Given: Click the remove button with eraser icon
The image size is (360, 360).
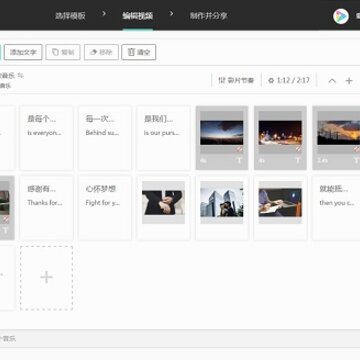Looking at the screenshot, I should 101,52.
